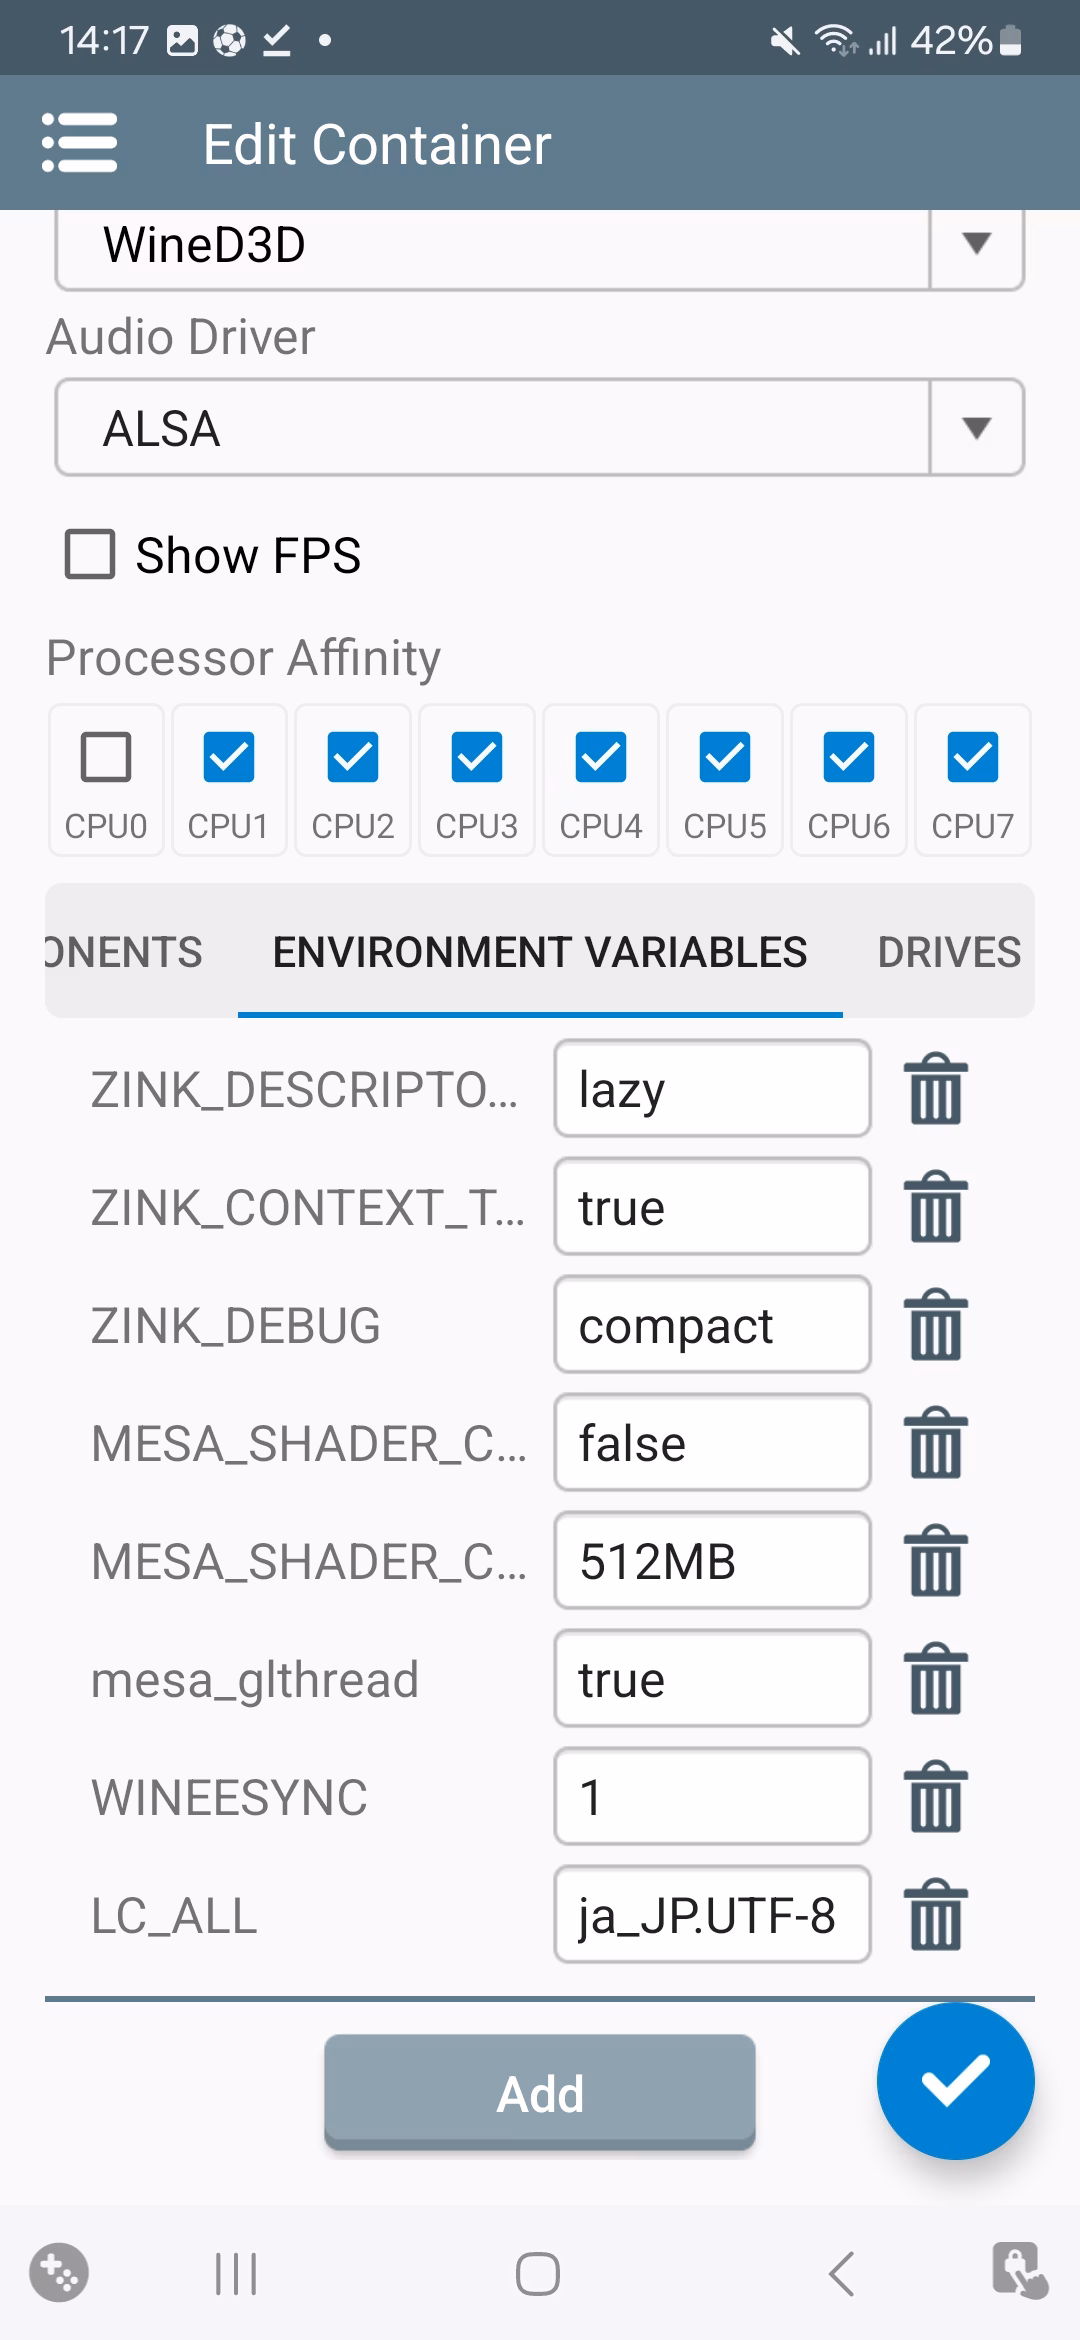1080x2340 pixels.
Task: Remove the LC_ALL variable with trash icon
Action: [936, 1915]
